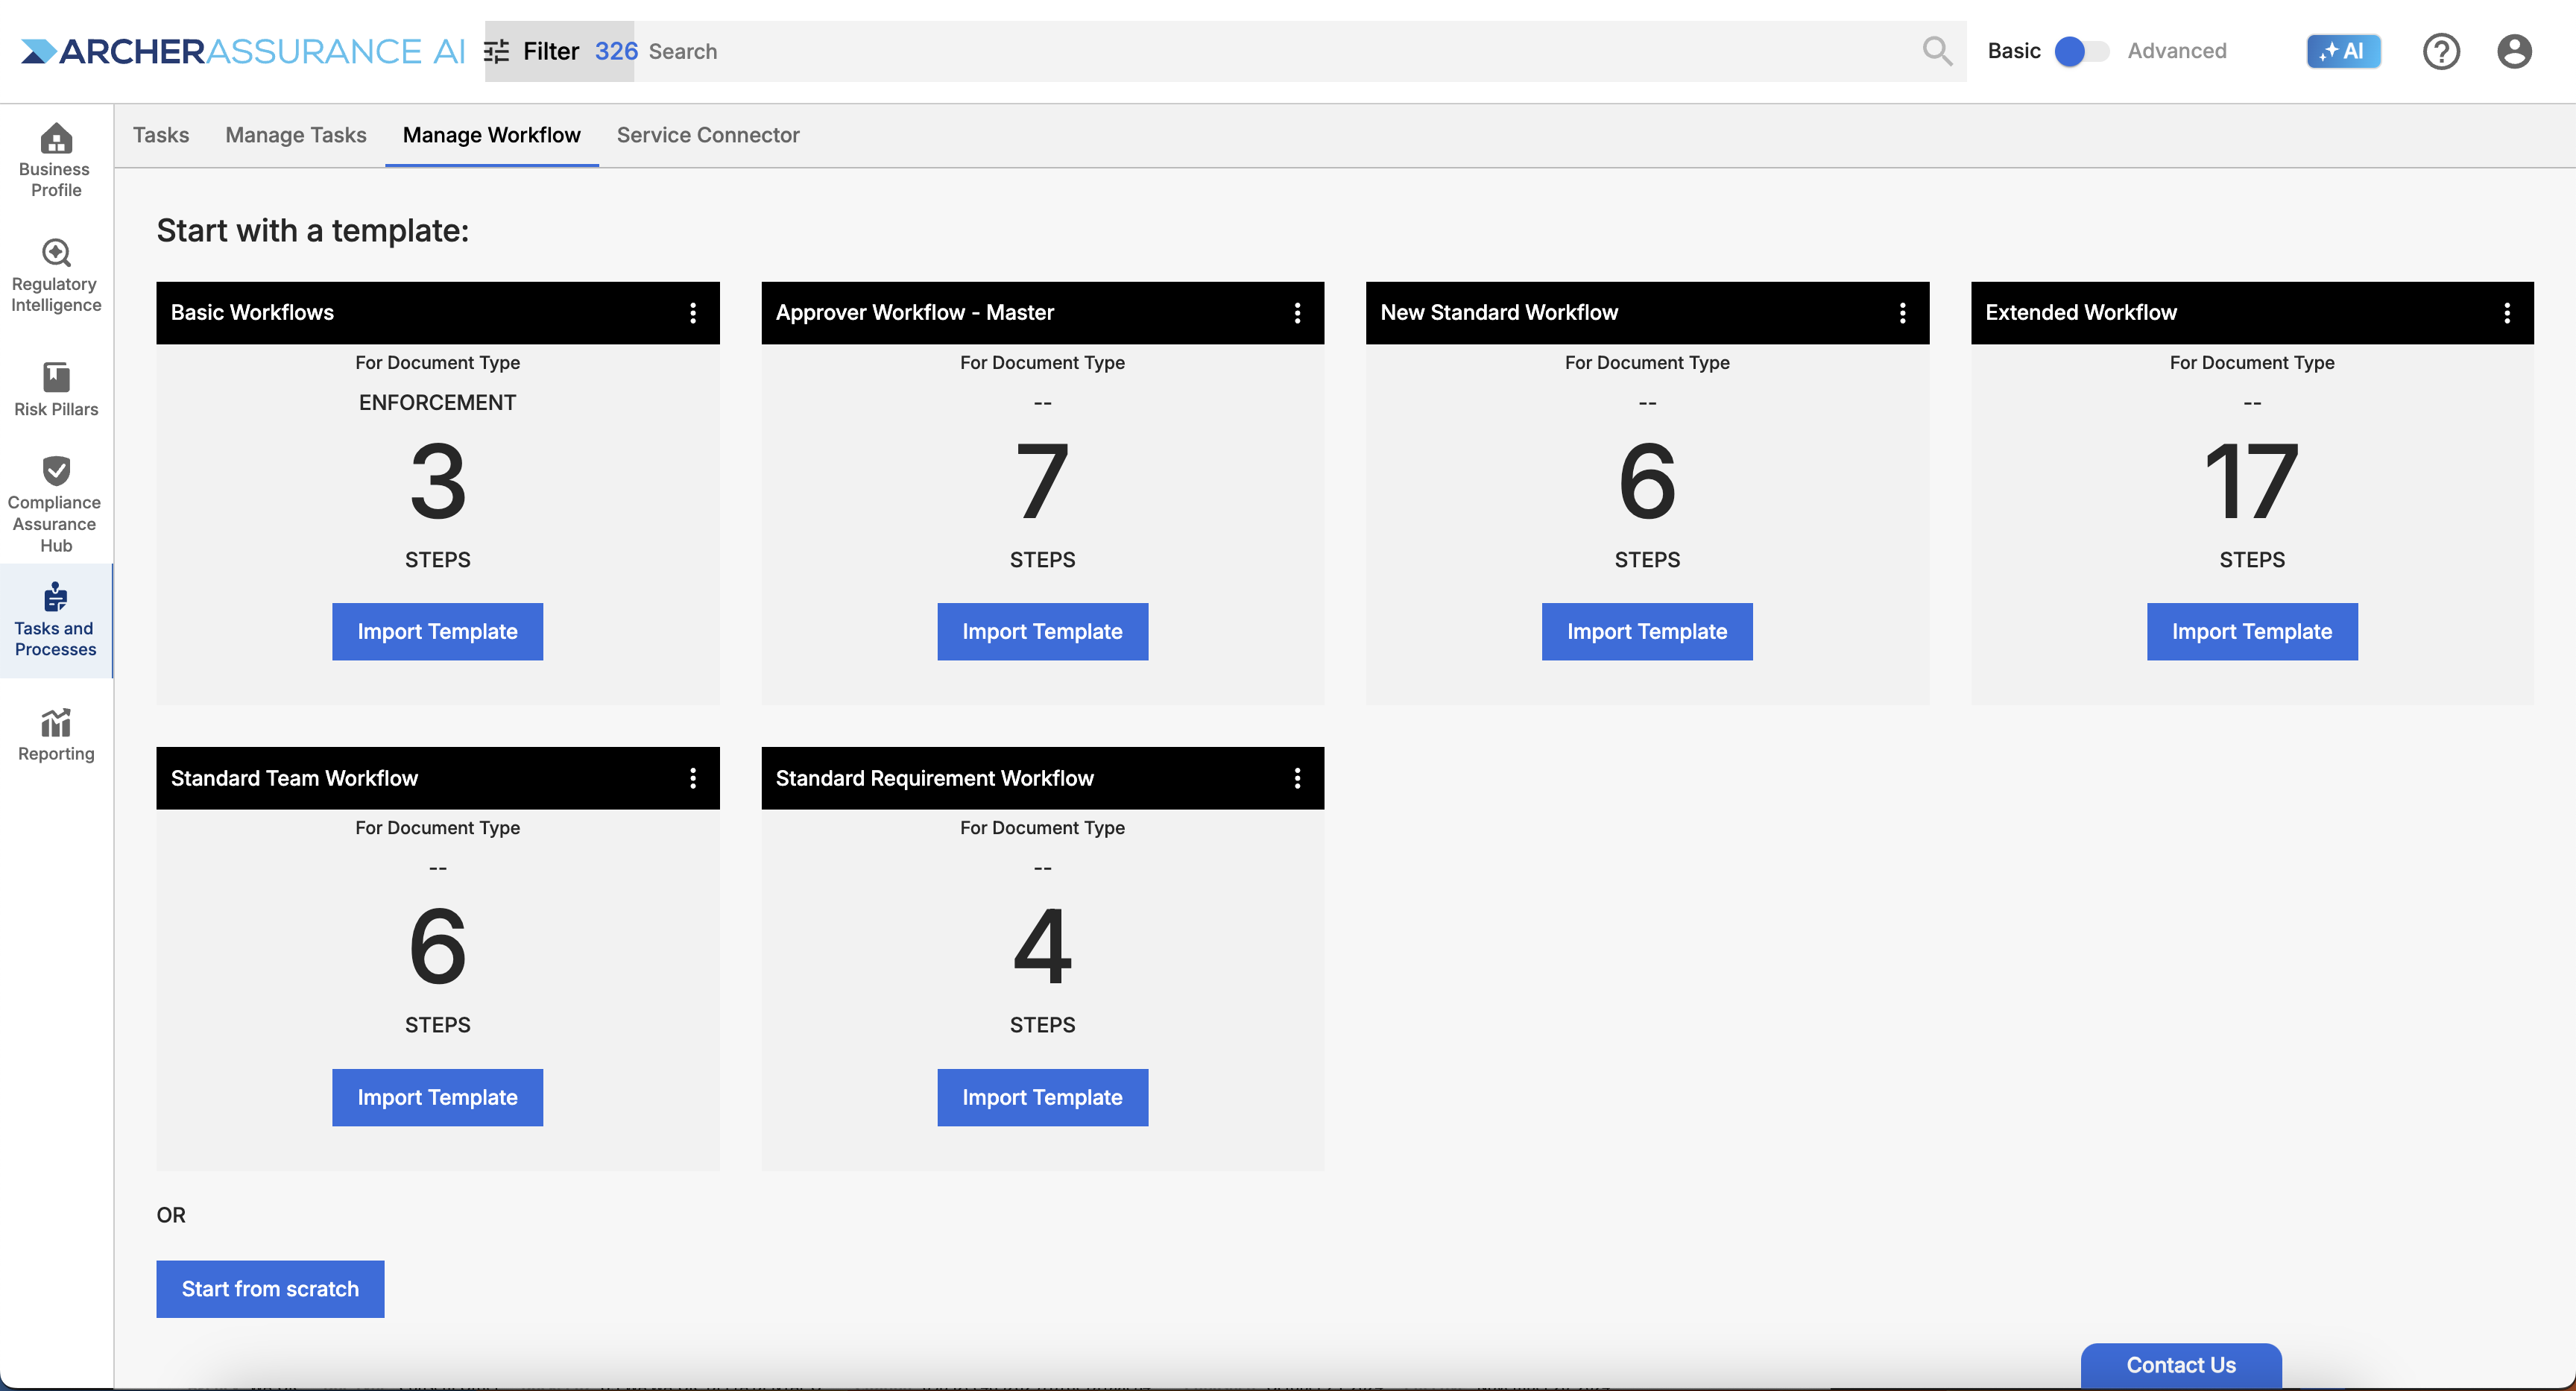Switch to the Tasks tab
Viewport: 2576px width, 1391px height.
click(x=161, y=135)
